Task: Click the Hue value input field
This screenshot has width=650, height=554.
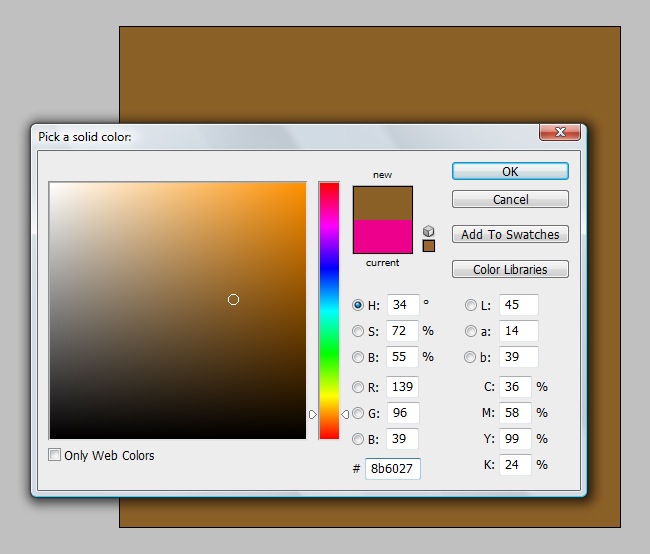Action: click(x=402, y=305)
